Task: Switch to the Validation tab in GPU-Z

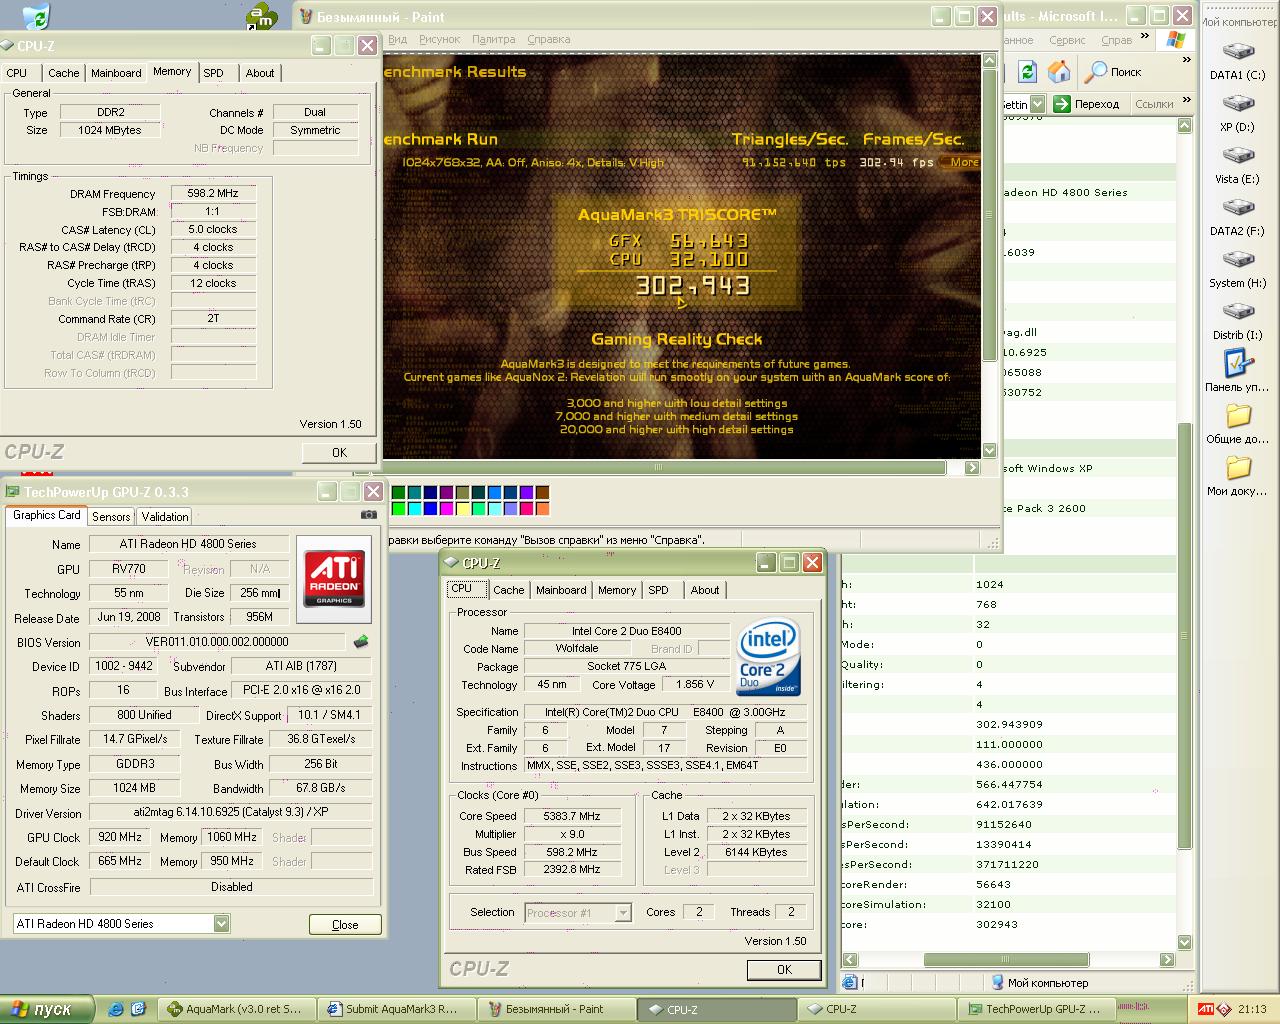Action: click(165, 517)
